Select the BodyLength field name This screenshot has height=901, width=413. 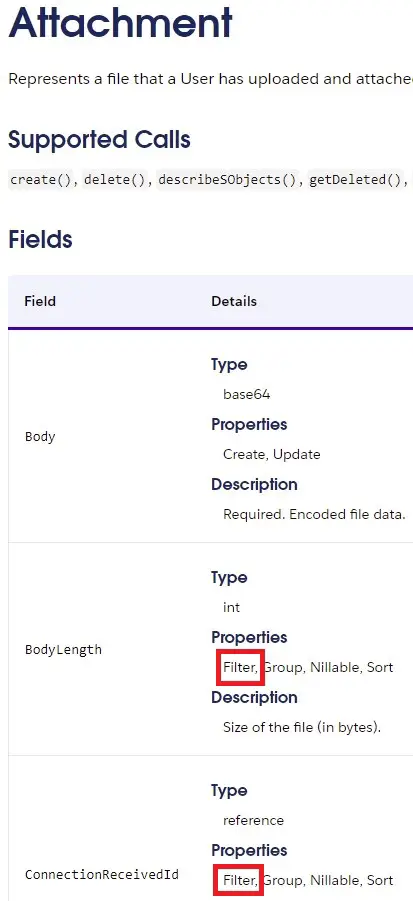click(x=63, y=650)
